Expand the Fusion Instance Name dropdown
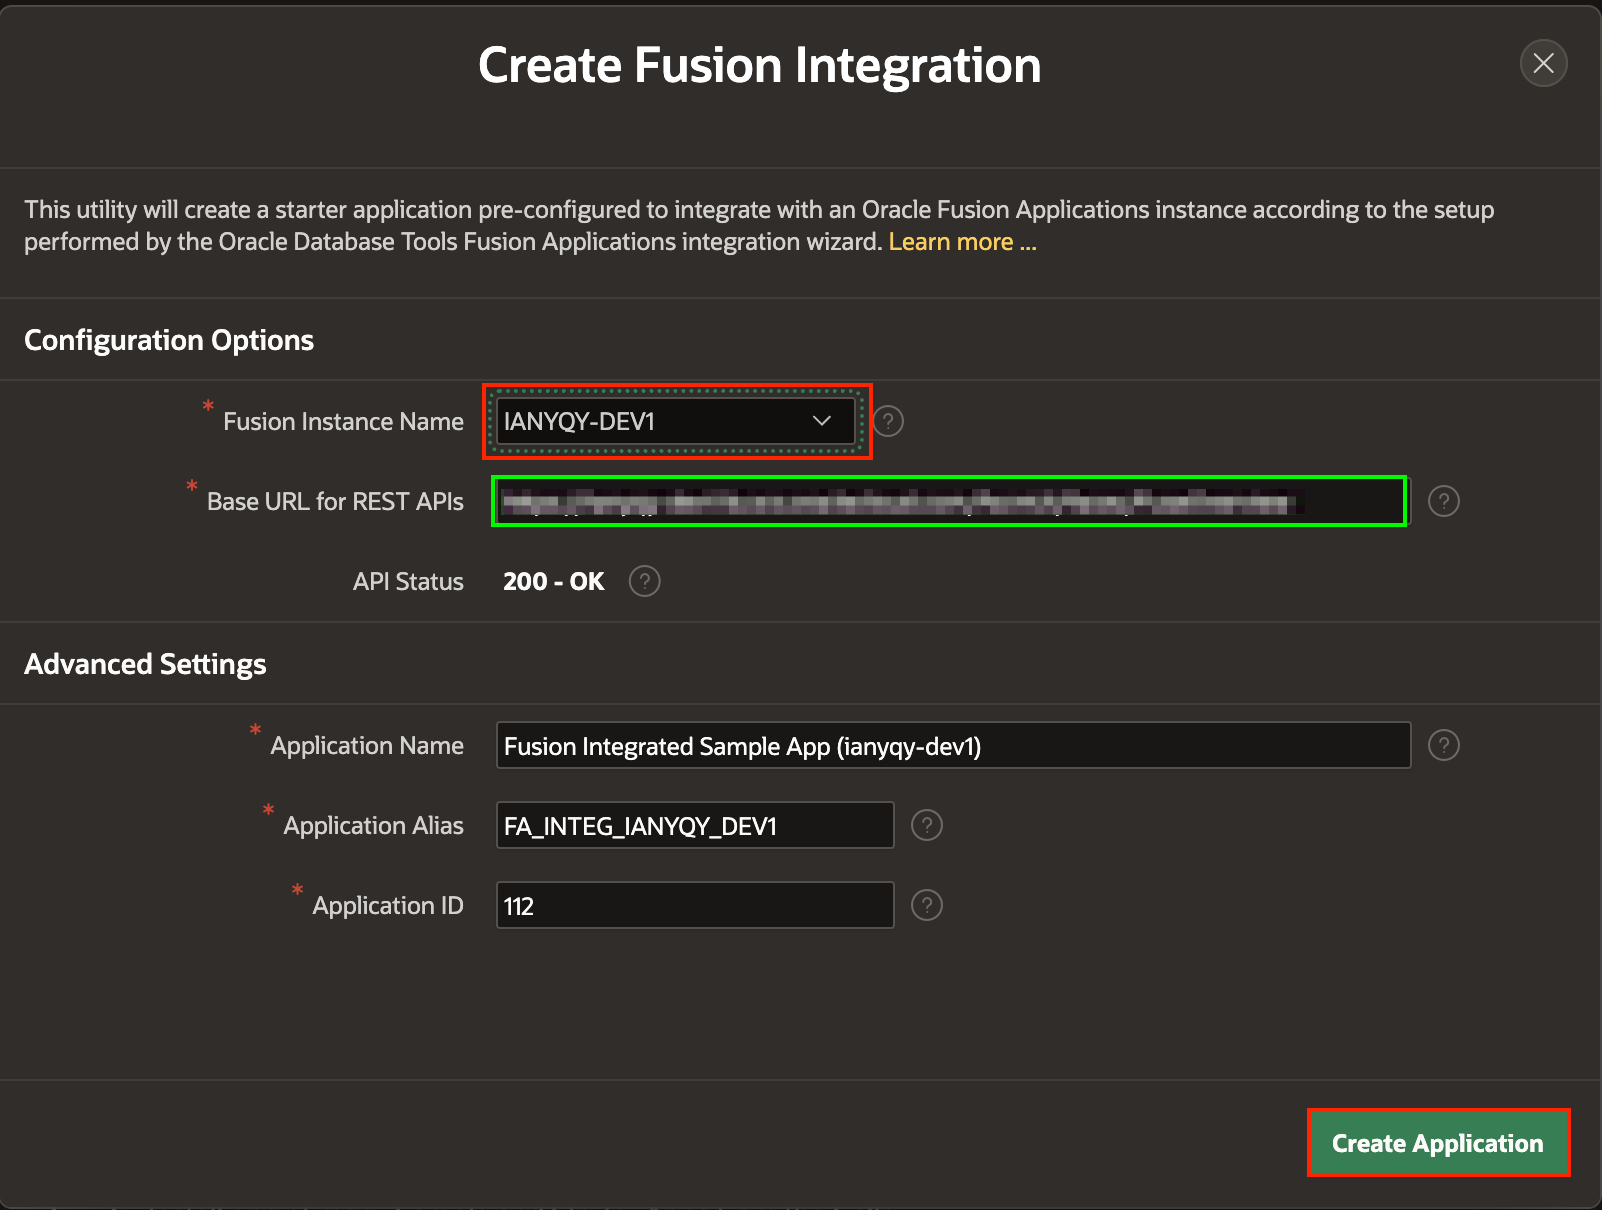The image size is (1602, 1210). pos(676,421)
